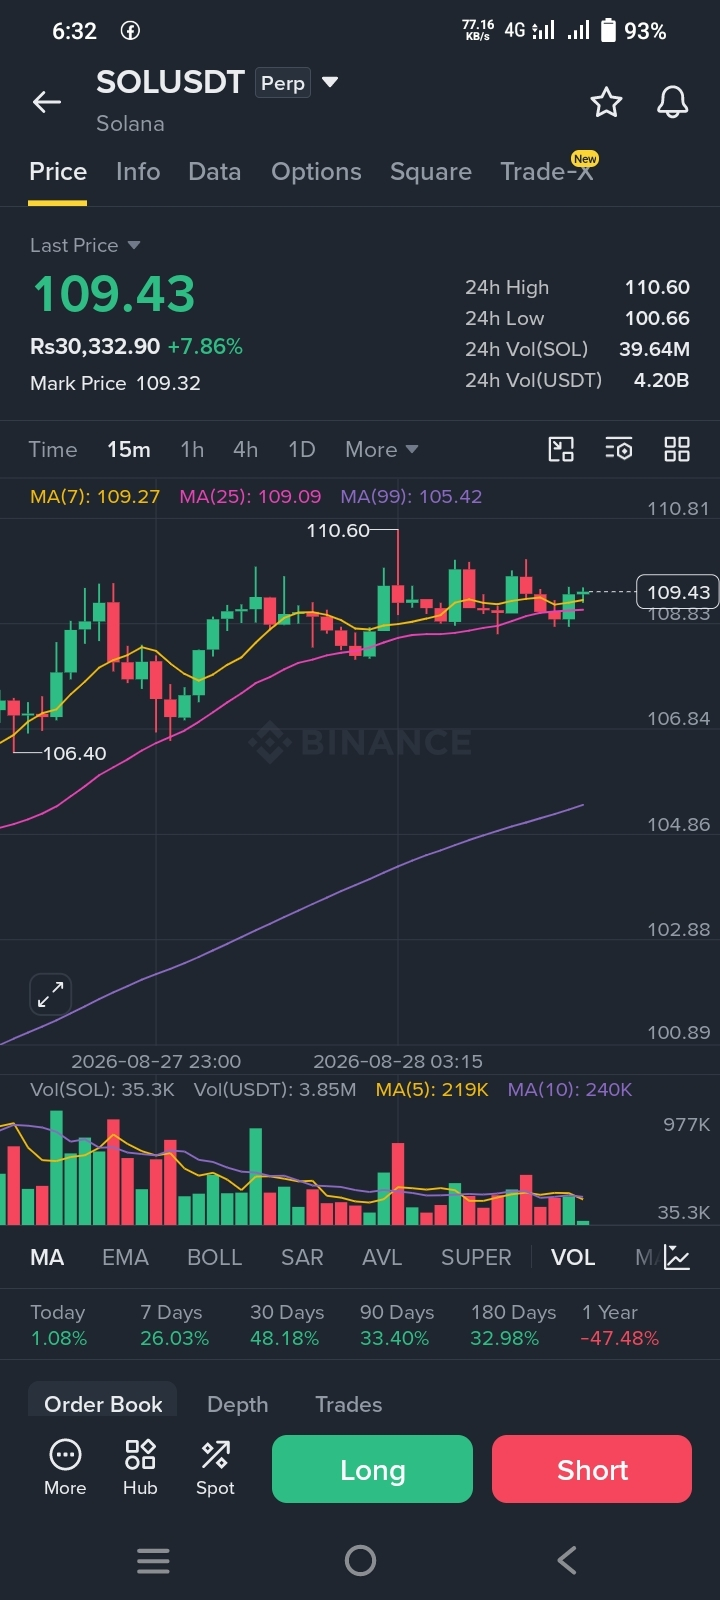Open the Square tab
Image resolution: width=720 pixels, height=1600 pixels.
(431, 172)
